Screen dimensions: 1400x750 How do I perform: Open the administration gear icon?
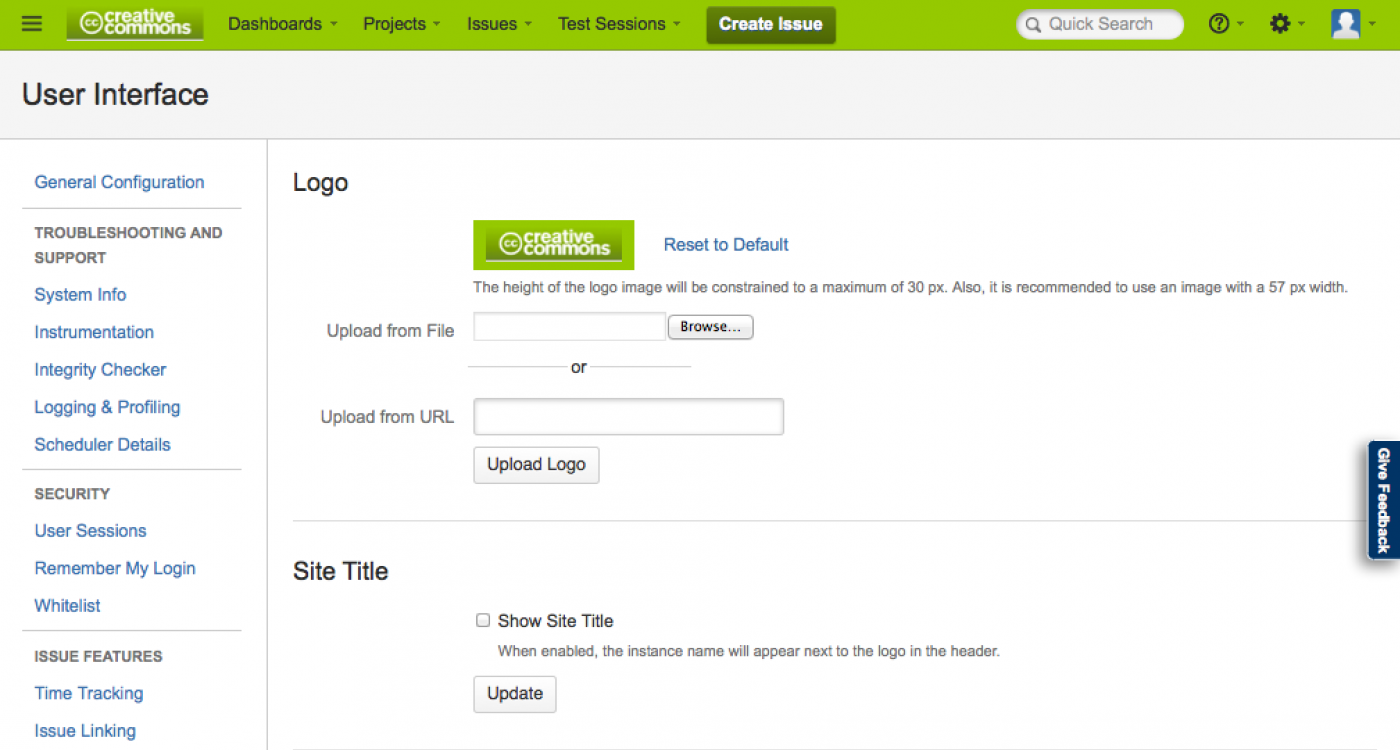(1280, 24)
